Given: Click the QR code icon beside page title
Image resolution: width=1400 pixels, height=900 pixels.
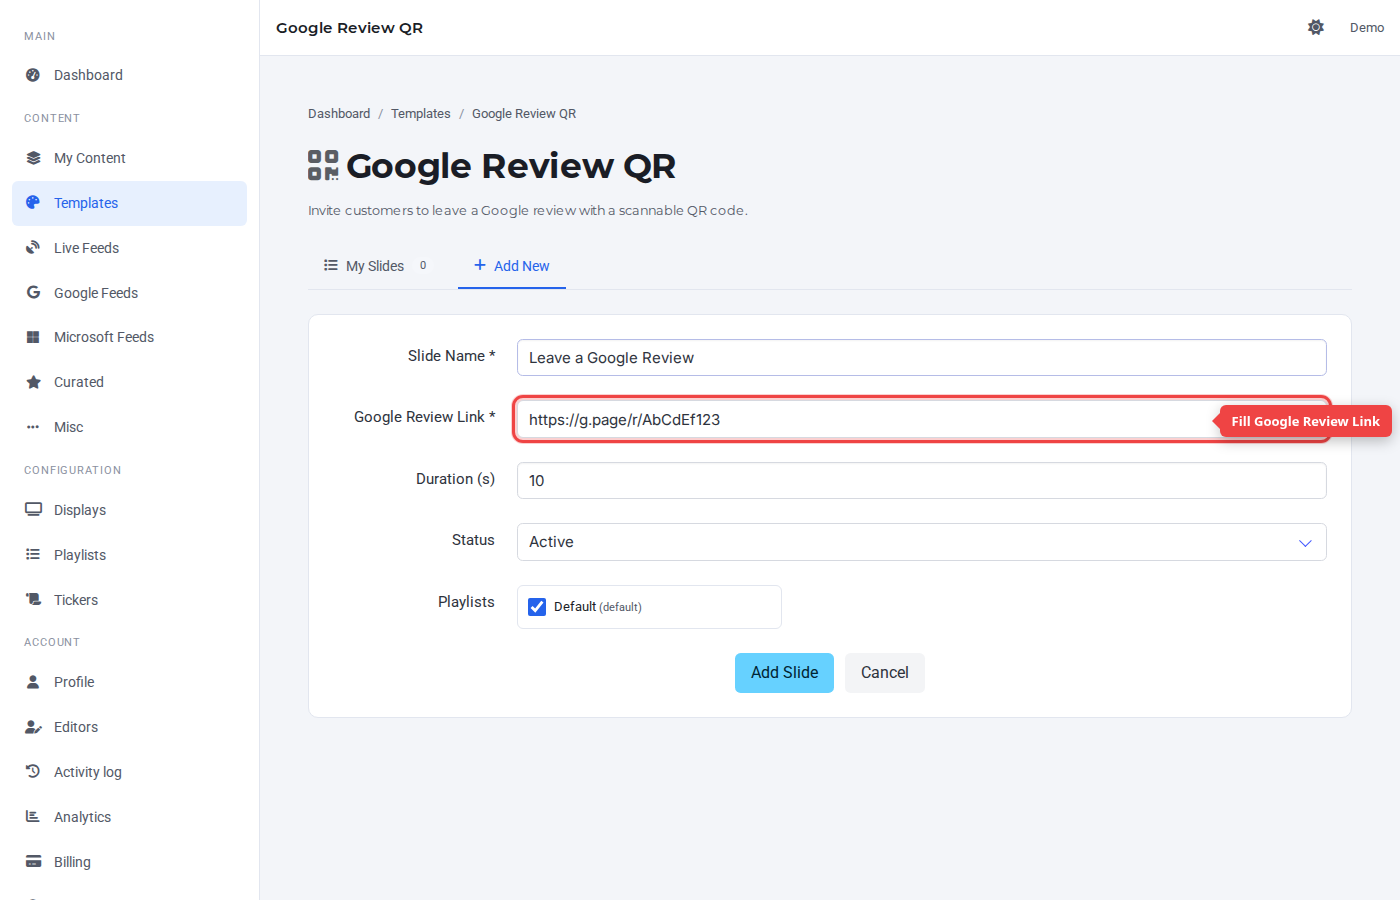Looking at the screenshot, I should (323, 165).
